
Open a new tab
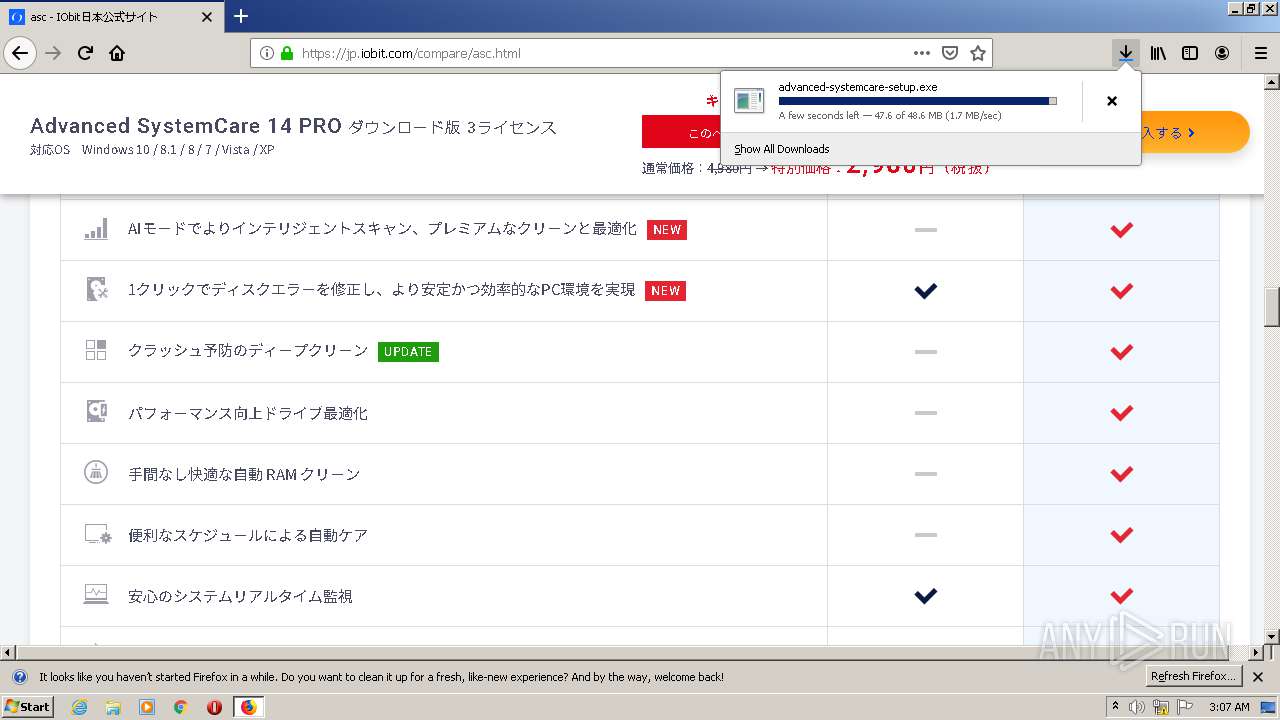(x=241, y=16)
